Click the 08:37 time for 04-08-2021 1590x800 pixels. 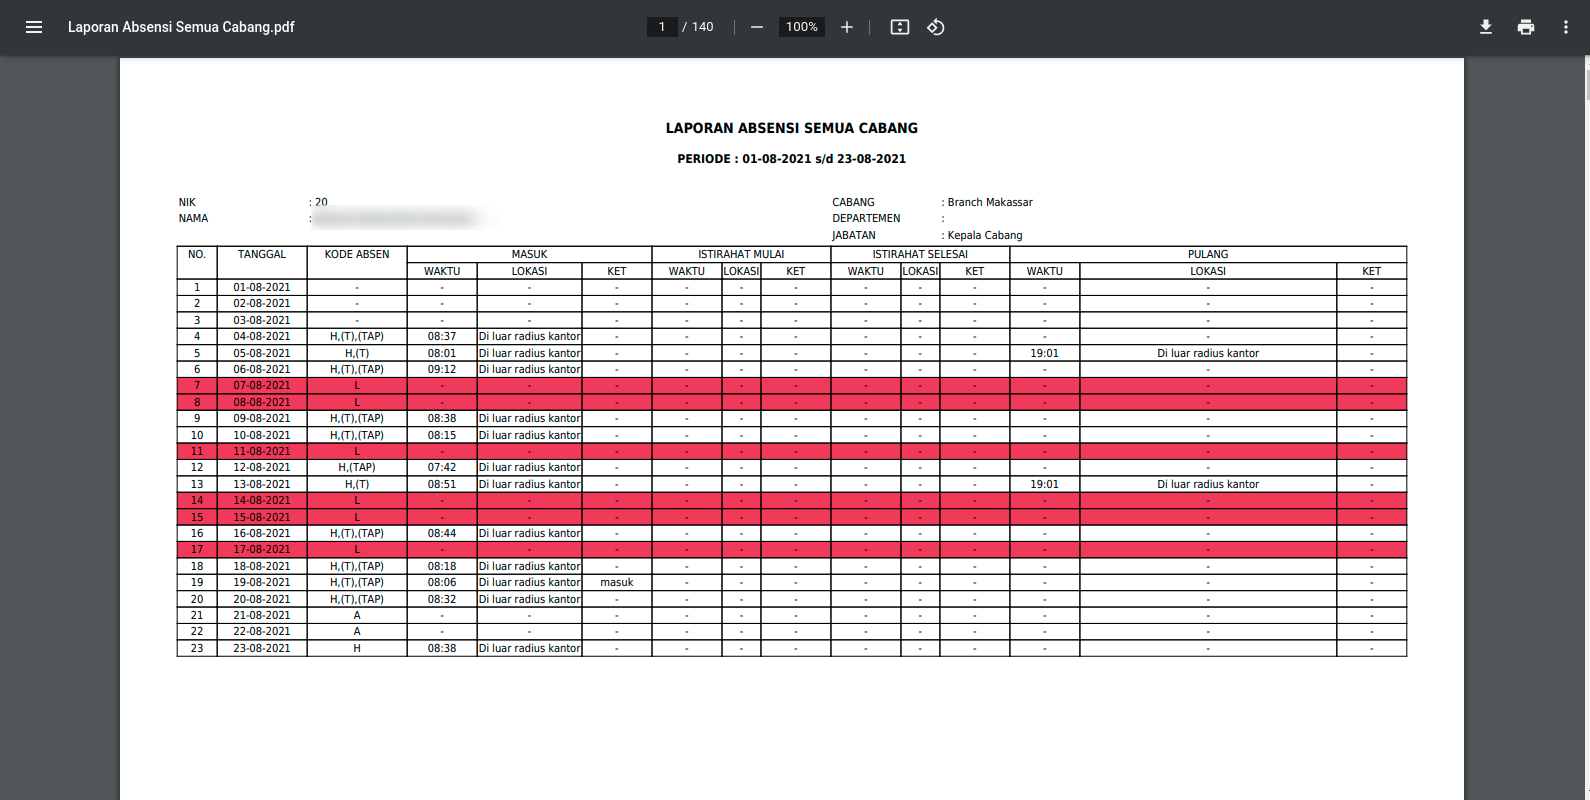tap(442, 337)
